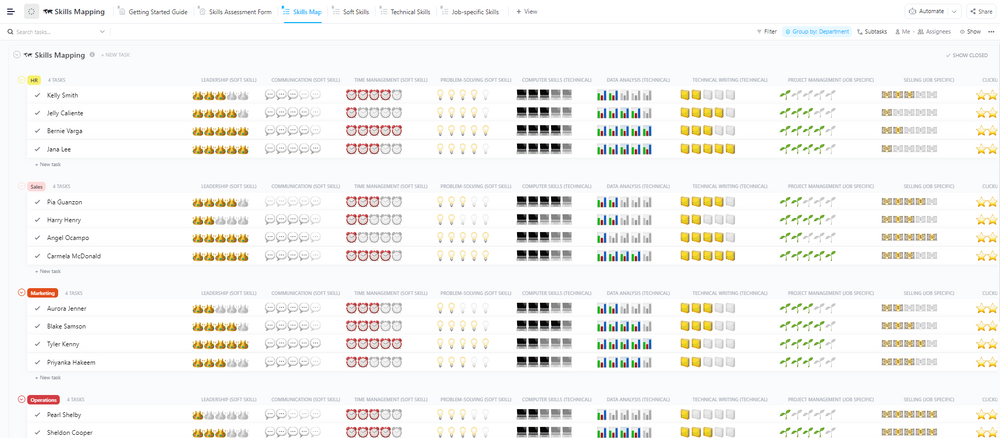Open the hamburger sidebar menu

[10, 11]
